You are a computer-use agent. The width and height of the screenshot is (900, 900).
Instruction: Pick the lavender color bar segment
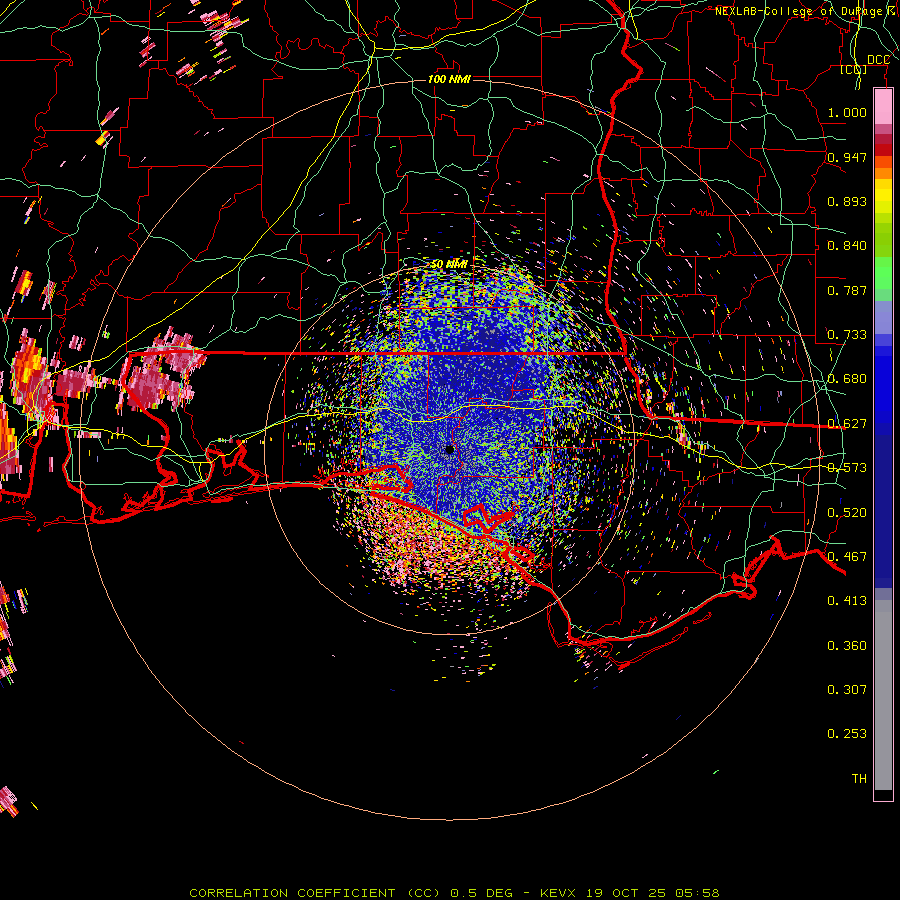(883, 317)
